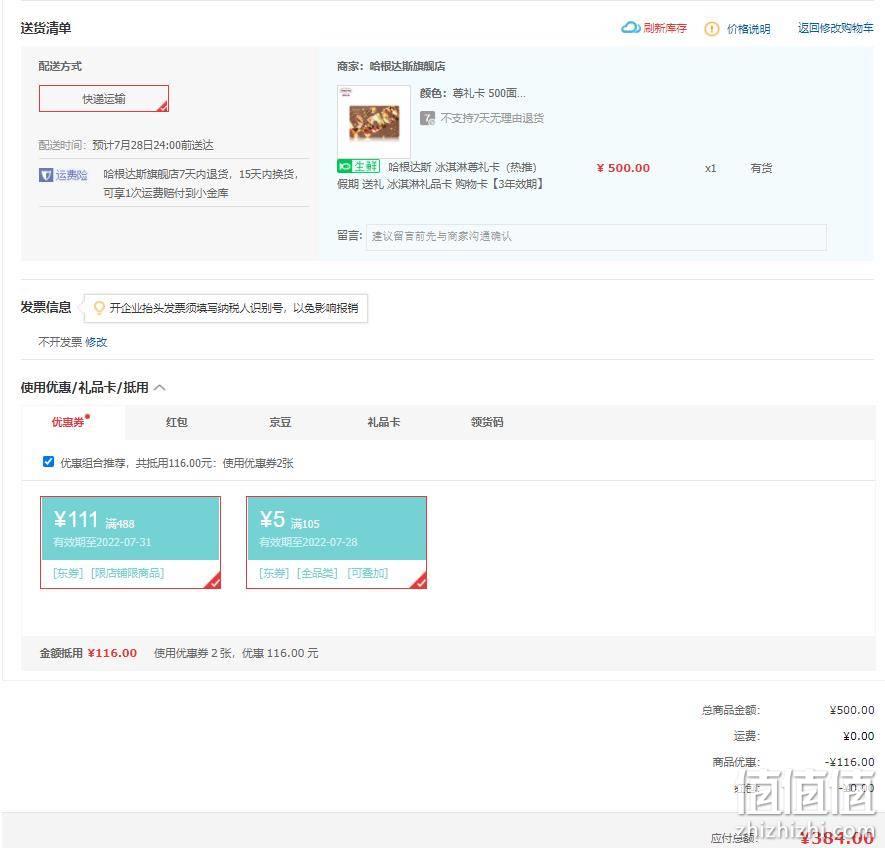The image size is (885, 848).
Task: Click the 商品优惠 -¥116.00 value
Action: click(849, 762)
